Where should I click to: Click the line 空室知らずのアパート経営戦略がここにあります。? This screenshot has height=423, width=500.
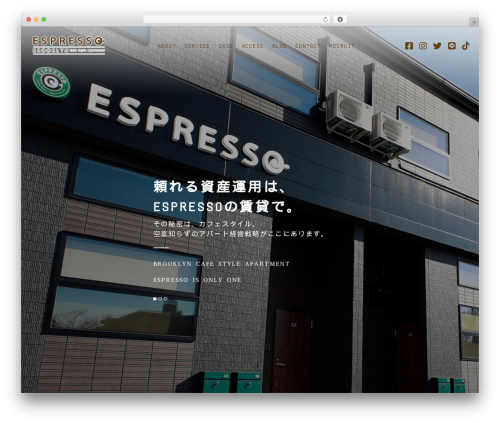click(x=239, y=234)
